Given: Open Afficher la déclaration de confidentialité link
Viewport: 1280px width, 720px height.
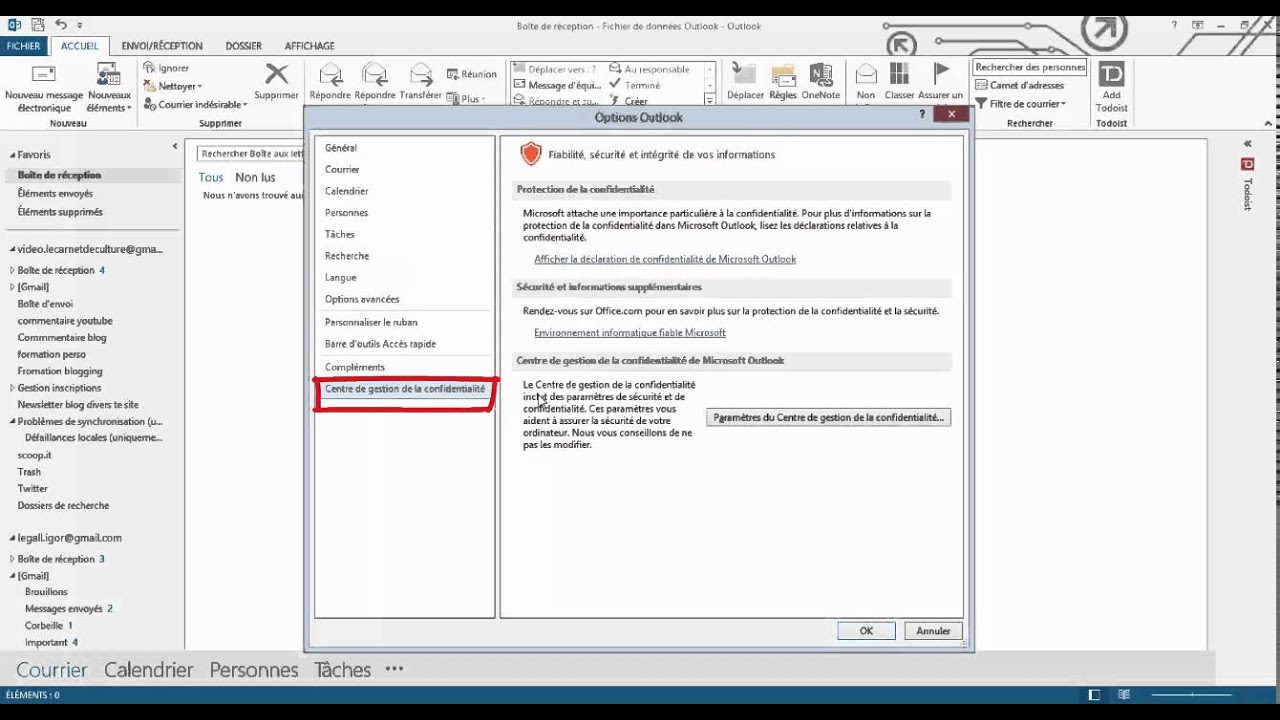Looking at the screenshot, I should tap(665, 259).
